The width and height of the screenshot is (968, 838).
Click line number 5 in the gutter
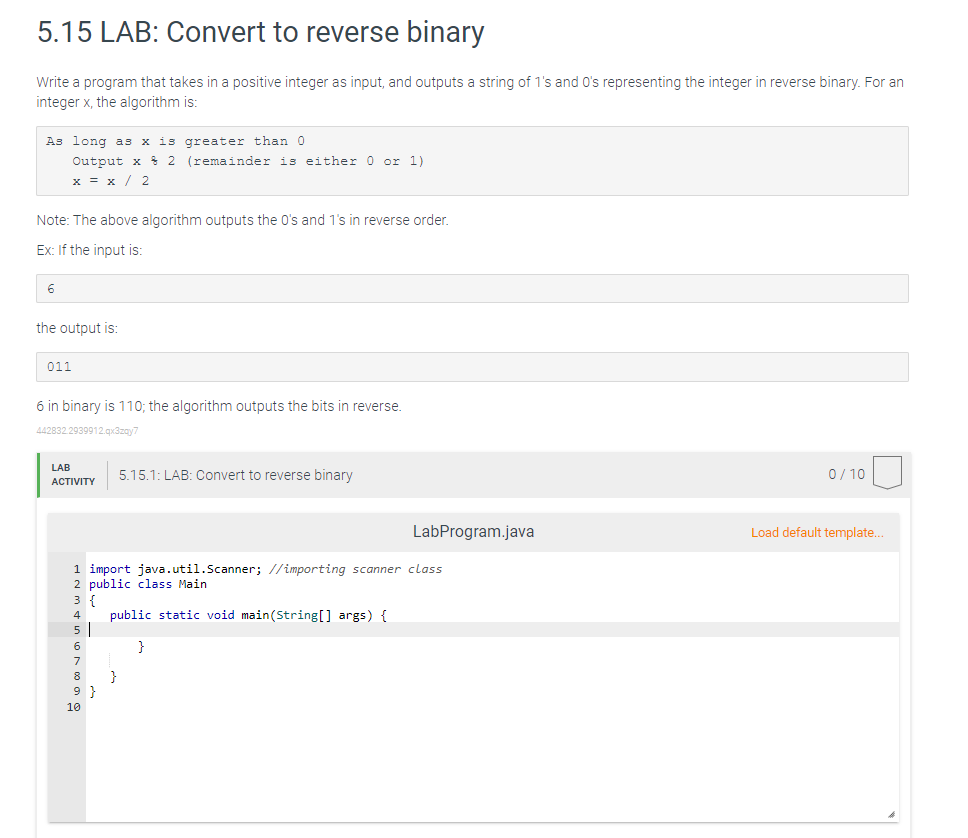pos(76,630)
